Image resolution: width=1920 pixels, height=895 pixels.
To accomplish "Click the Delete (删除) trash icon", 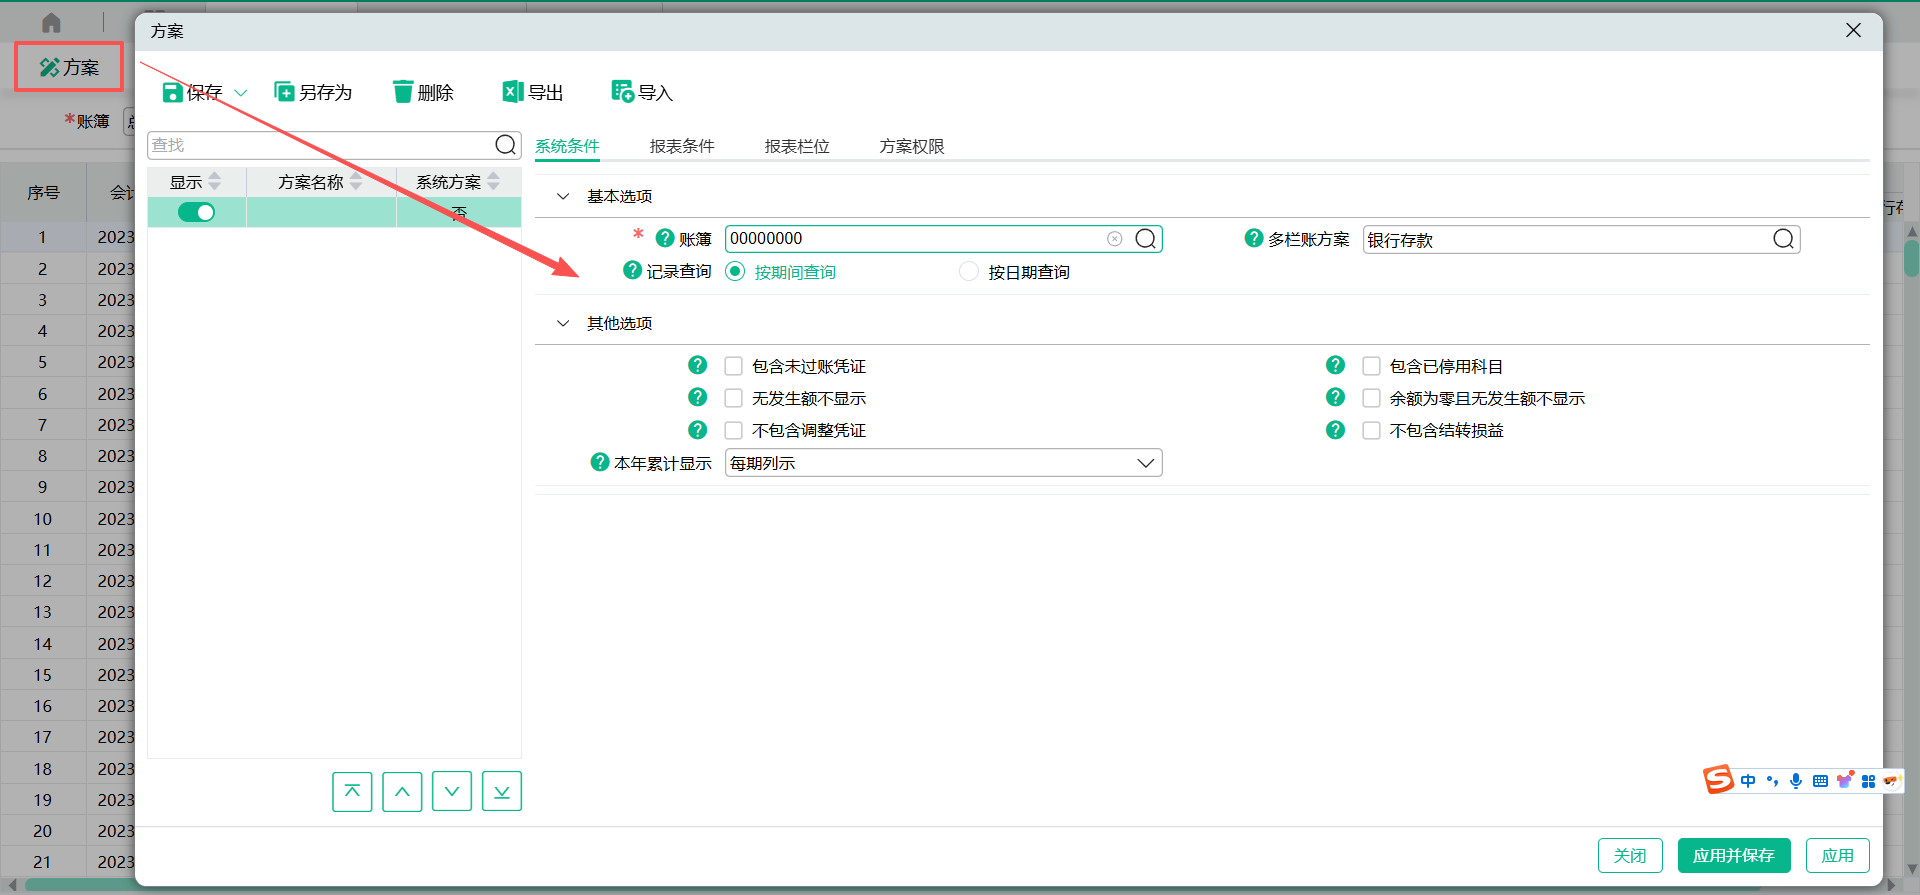I will click(x=403, y=93).
